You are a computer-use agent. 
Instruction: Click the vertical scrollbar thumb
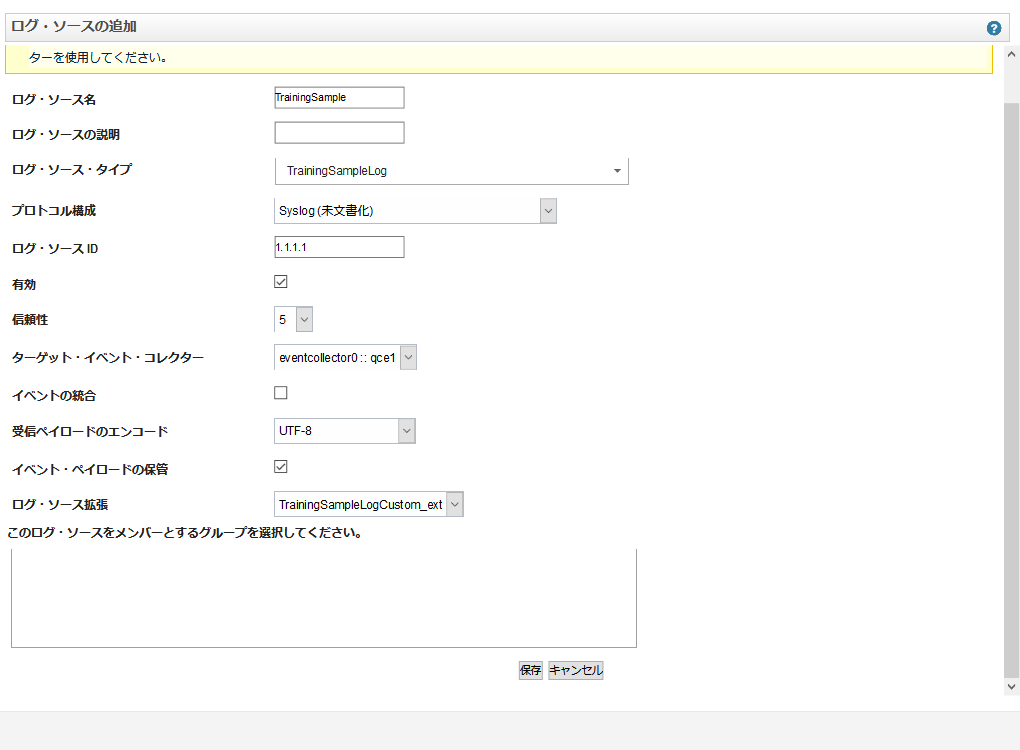[1011, 390]
